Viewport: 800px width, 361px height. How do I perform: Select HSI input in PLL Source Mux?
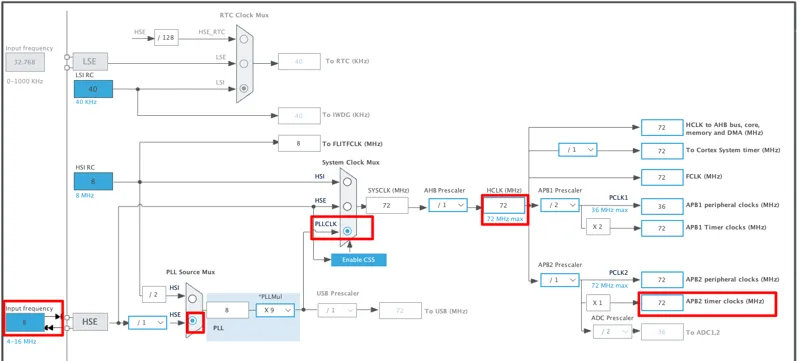coord(192,300)
